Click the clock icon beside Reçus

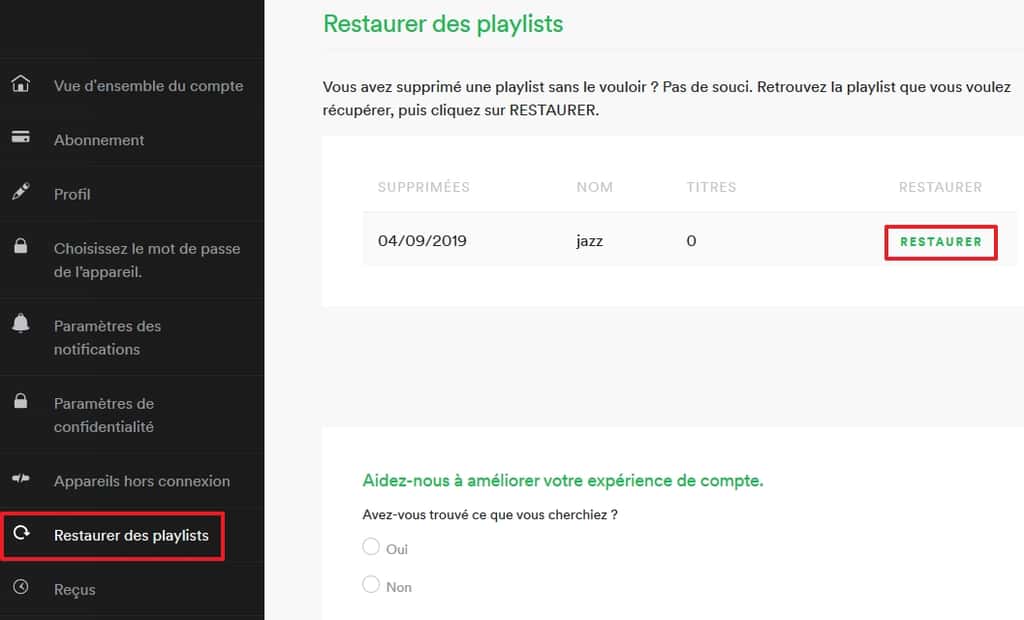click(x=21, y=587)
